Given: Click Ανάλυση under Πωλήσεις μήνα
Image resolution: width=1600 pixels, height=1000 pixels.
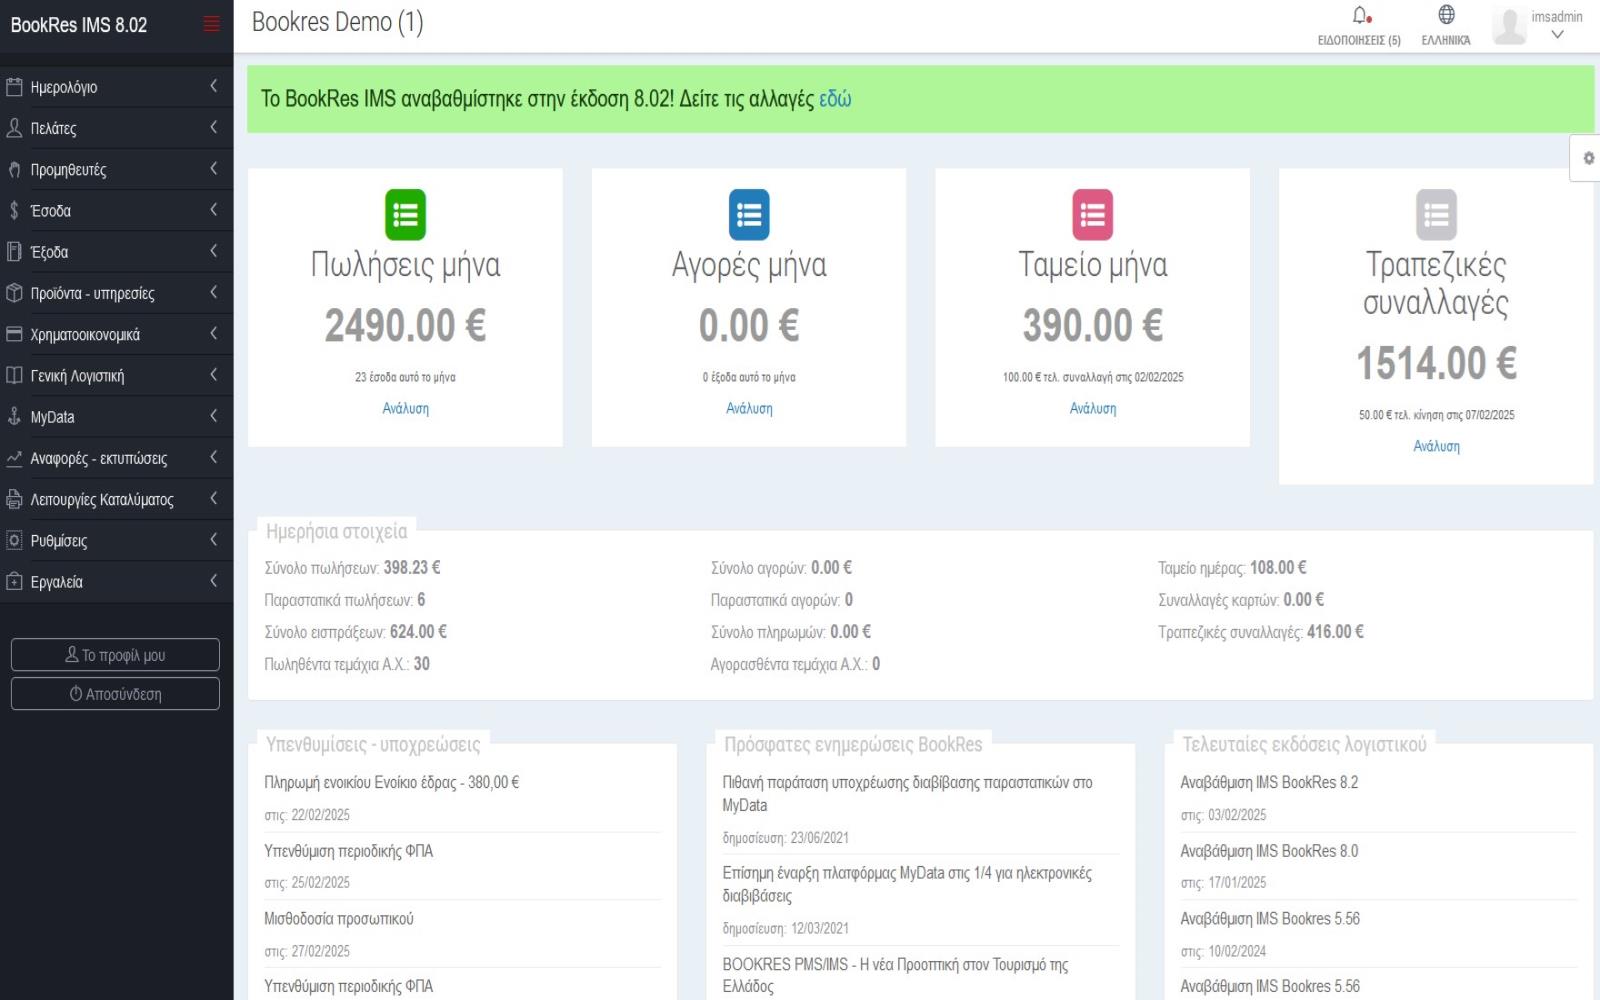Looking at the screenshot, I should coord(405,408).
